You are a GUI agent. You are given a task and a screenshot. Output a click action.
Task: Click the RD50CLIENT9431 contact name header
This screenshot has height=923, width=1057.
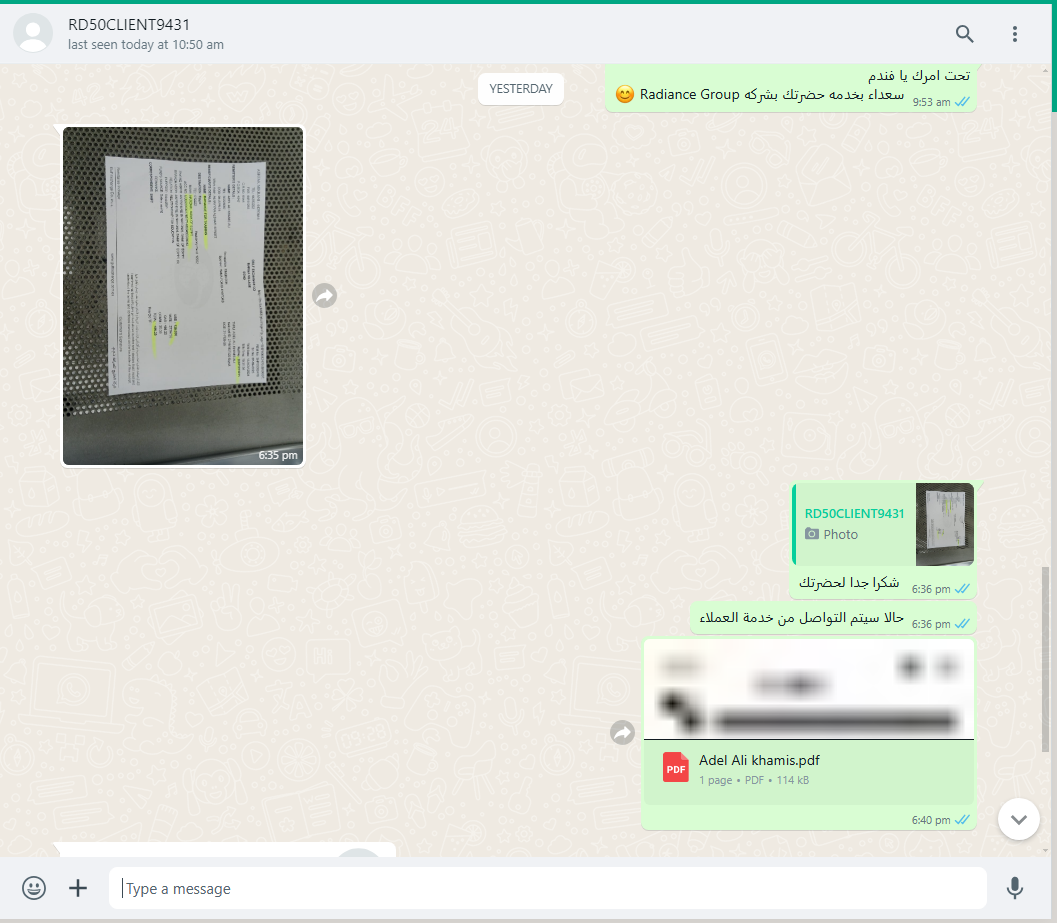pos(129,25)
